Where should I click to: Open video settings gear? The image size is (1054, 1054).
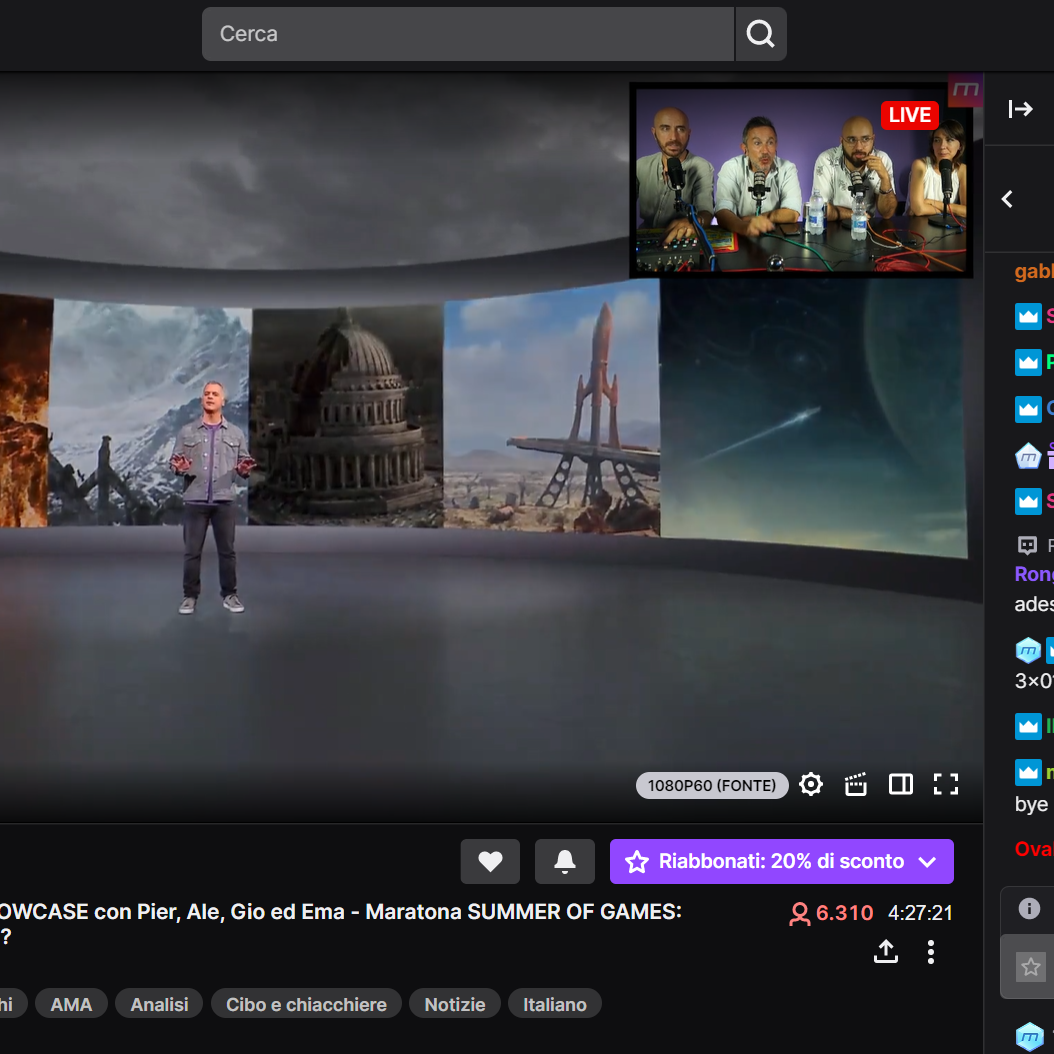[x=811, y=784]
